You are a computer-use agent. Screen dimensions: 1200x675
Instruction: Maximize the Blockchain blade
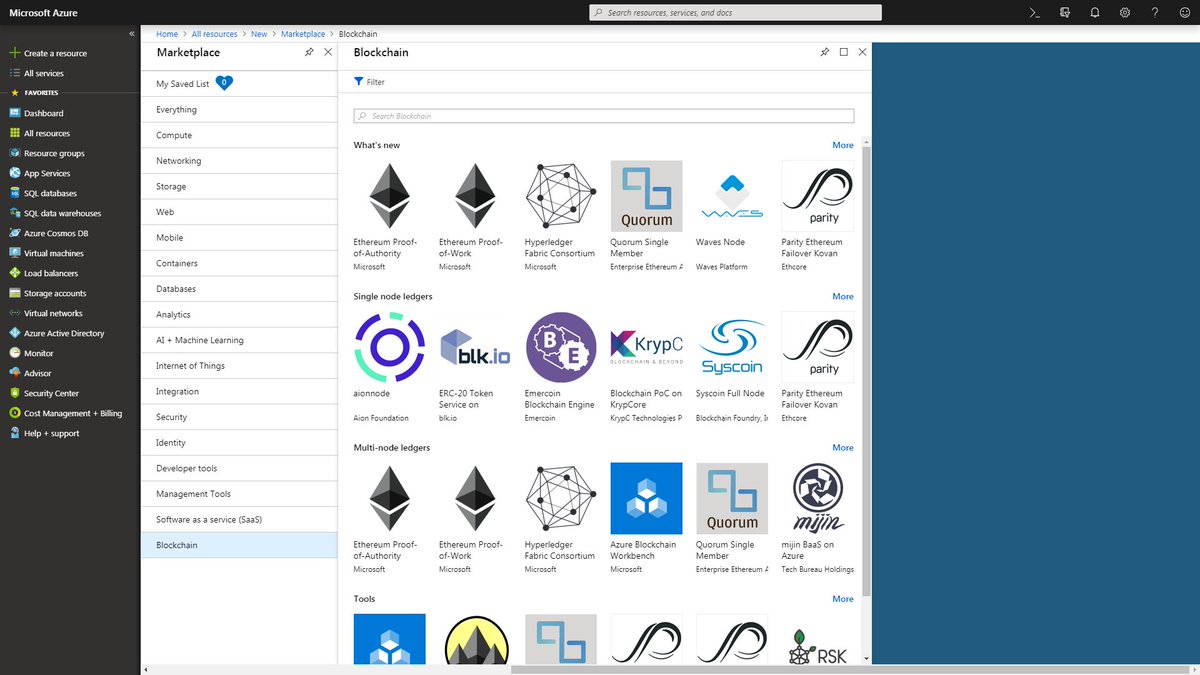(844, 52)
